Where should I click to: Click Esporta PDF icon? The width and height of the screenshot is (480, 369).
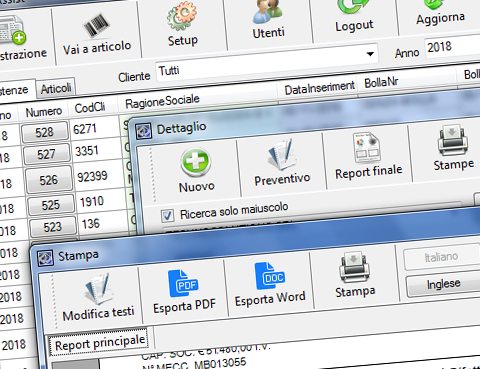tap(184, 283)
